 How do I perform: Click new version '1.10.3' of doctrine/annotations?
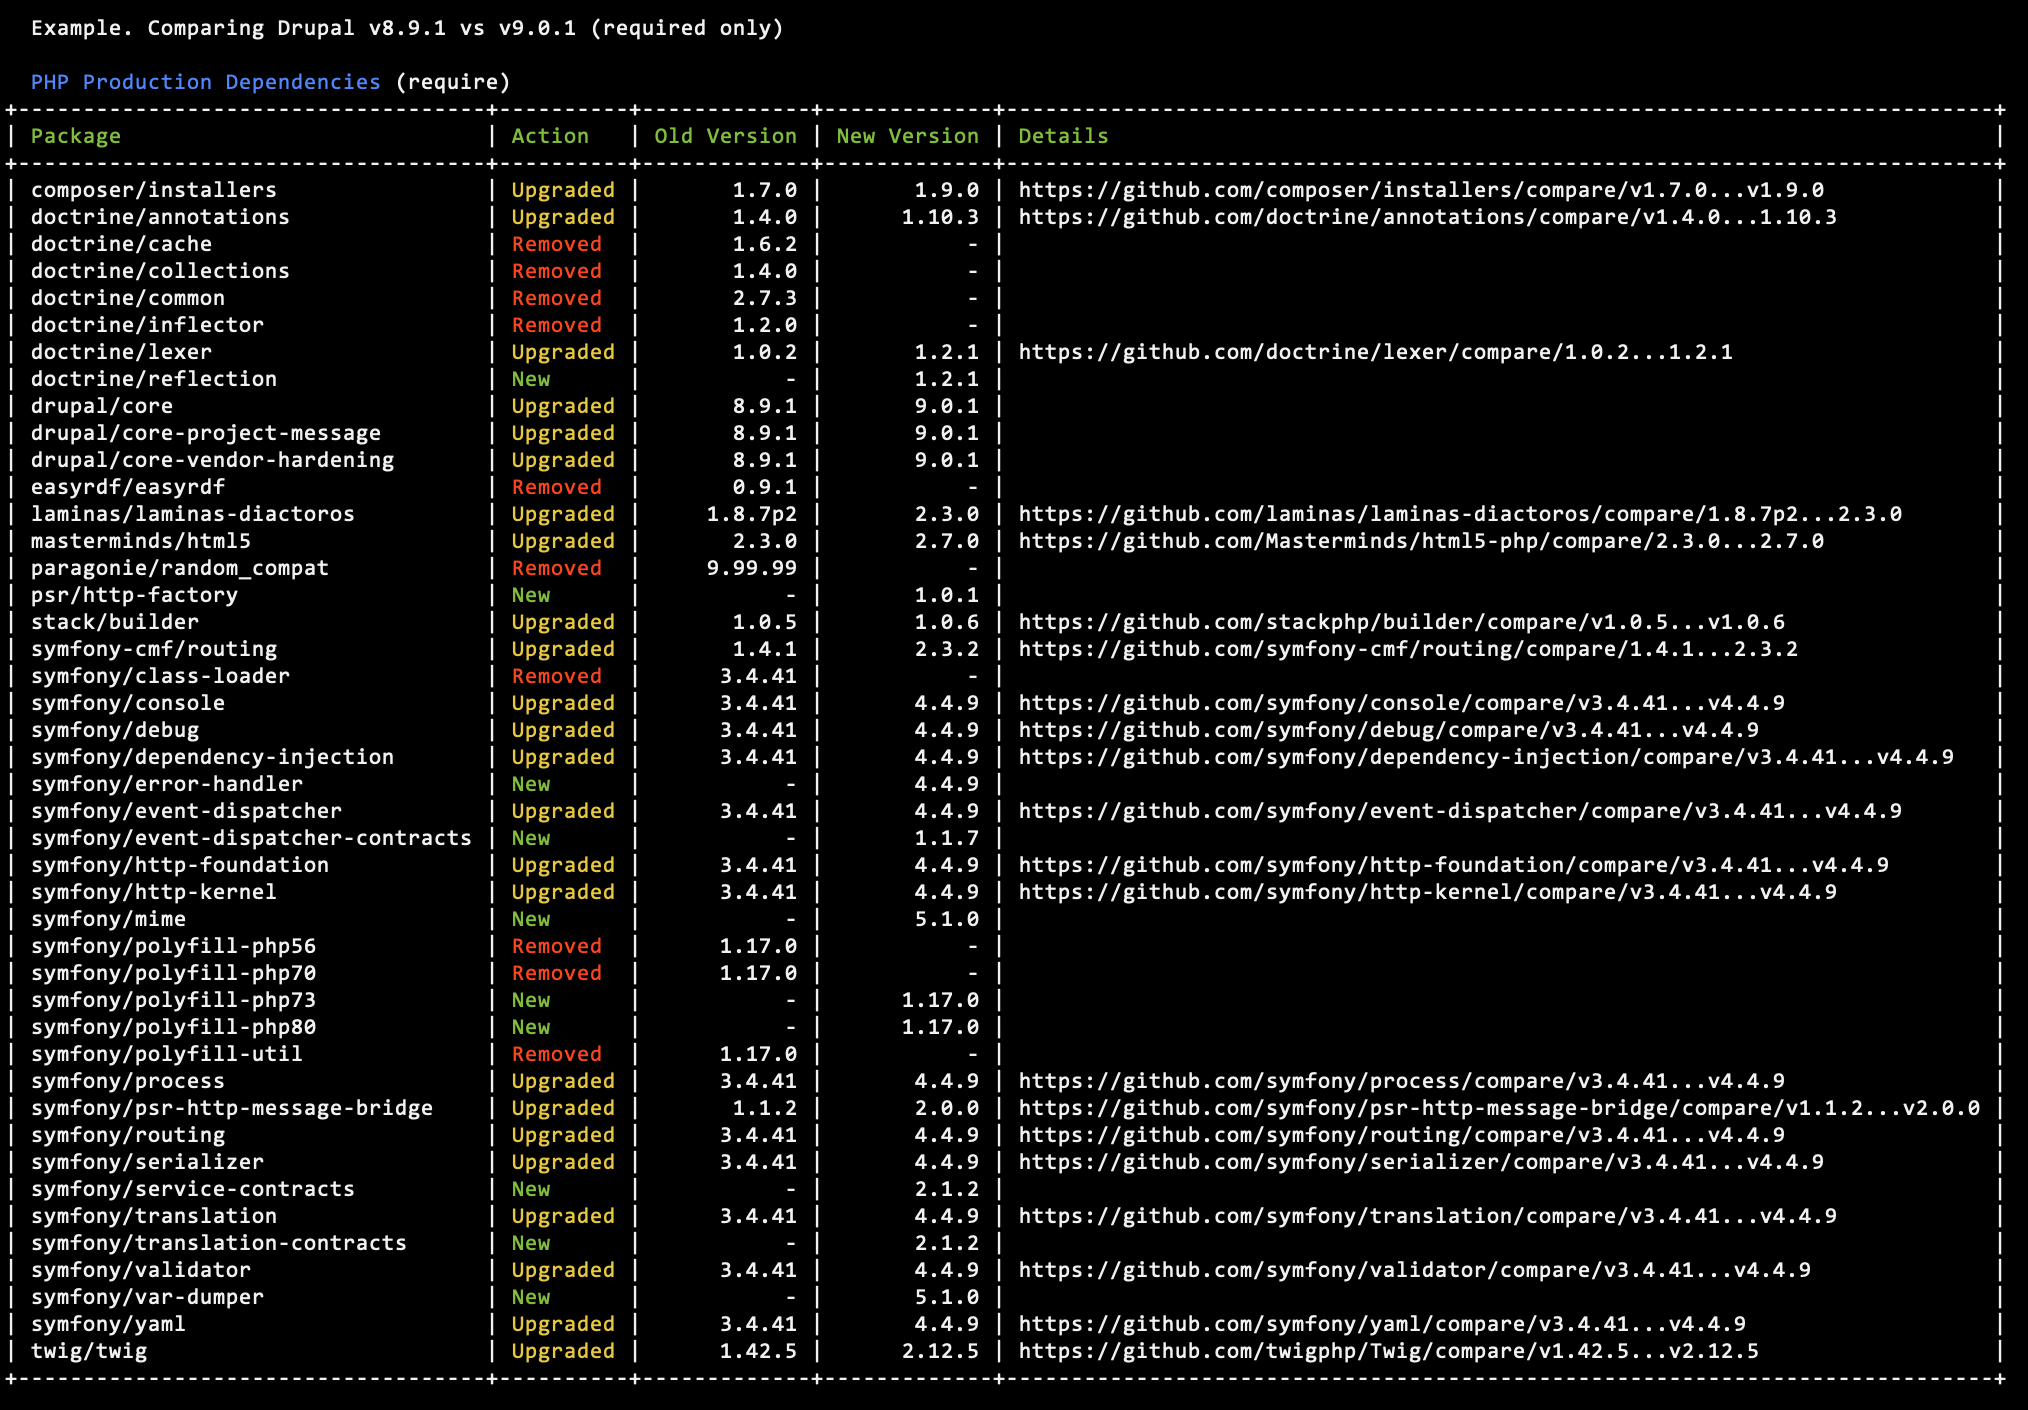(x=940, y=217)
